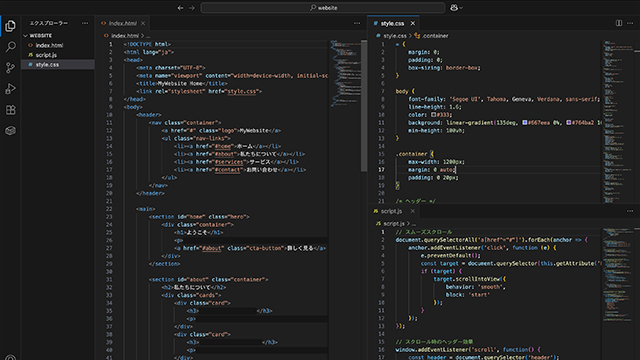Open the Extensions view icon
This screenshot has width=640, height=360.
click(11, 110)
